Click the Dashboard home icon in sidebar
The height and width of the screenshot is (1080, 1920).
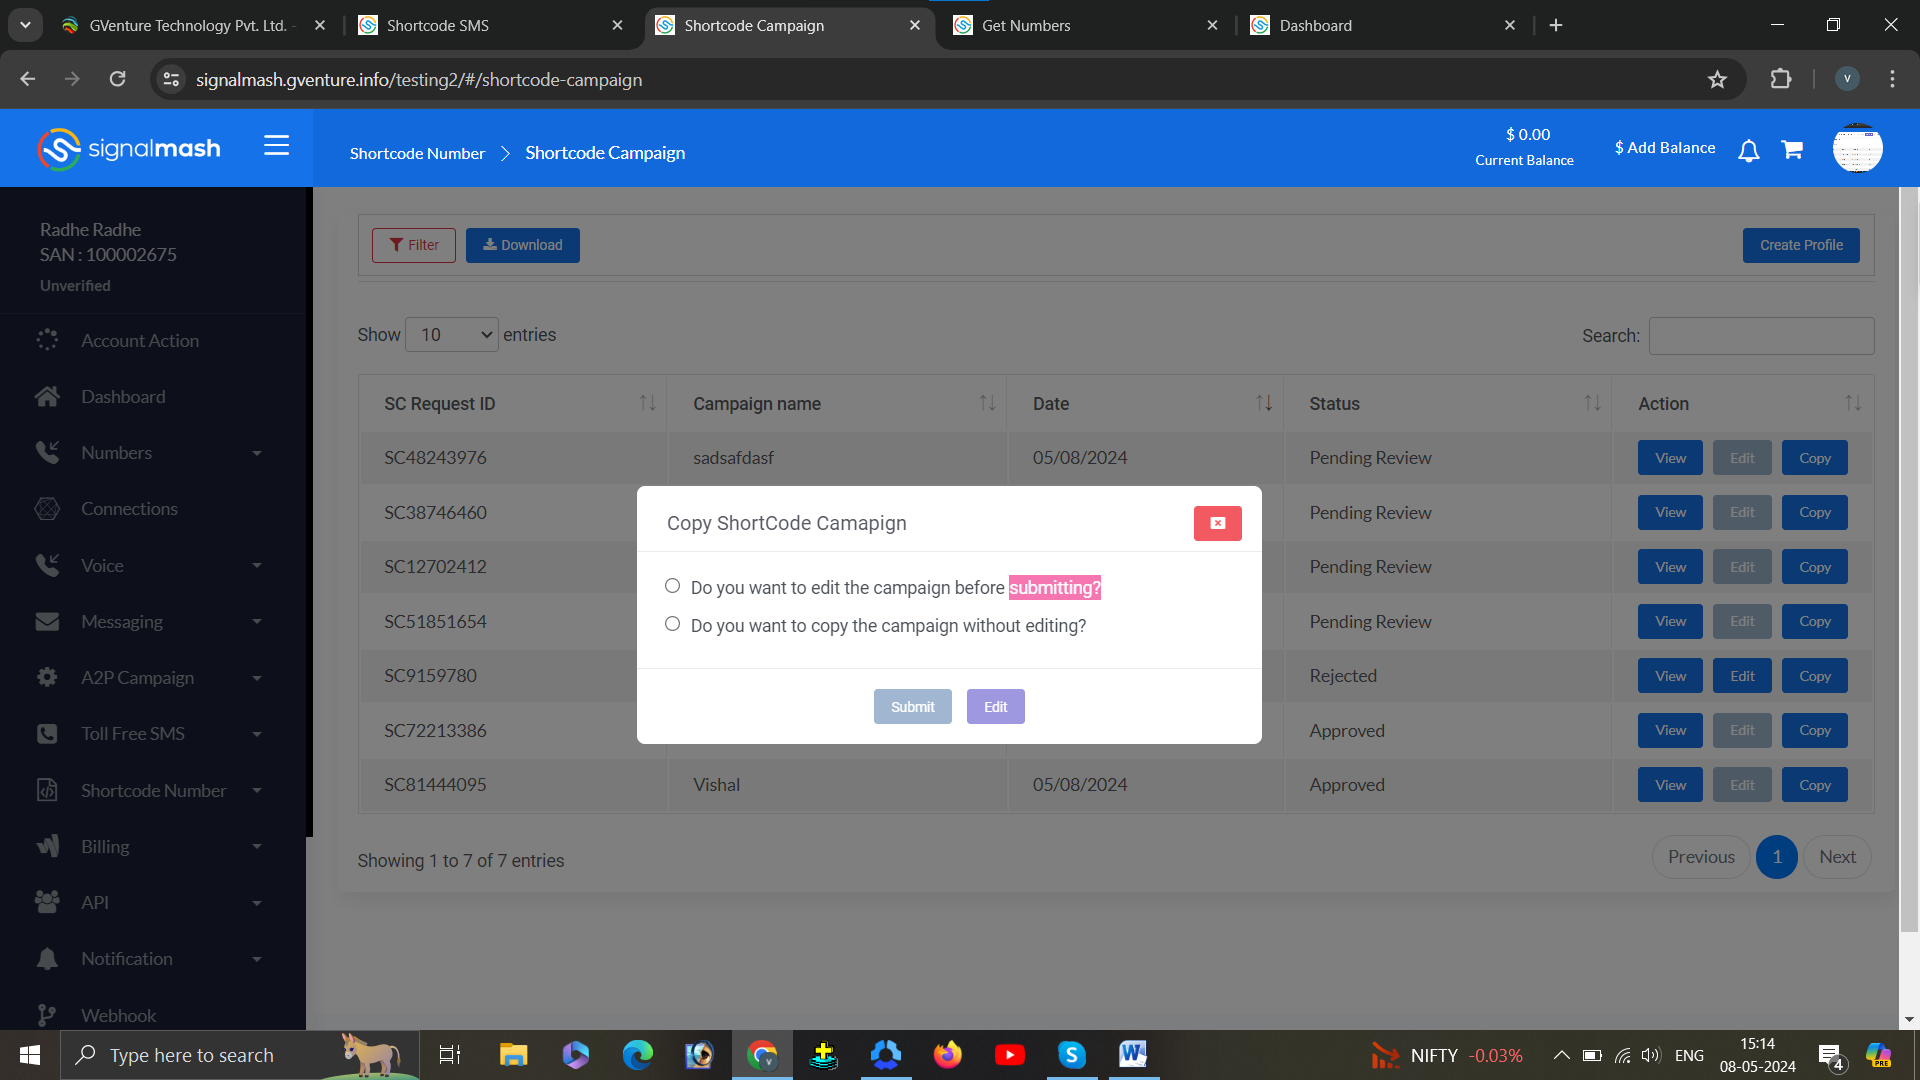tap(47, 397)
